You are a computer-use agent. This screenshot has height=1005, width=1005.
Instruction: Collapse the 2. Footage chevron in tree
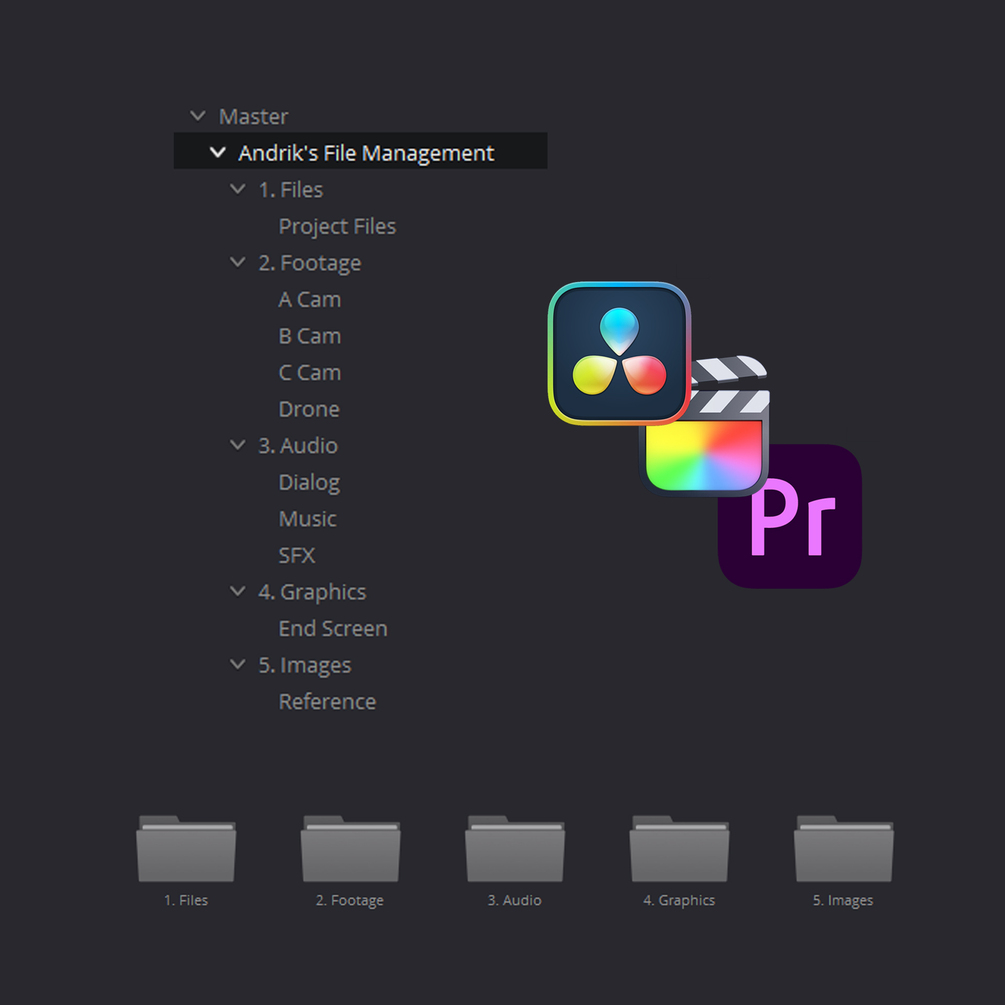[238, 262]
